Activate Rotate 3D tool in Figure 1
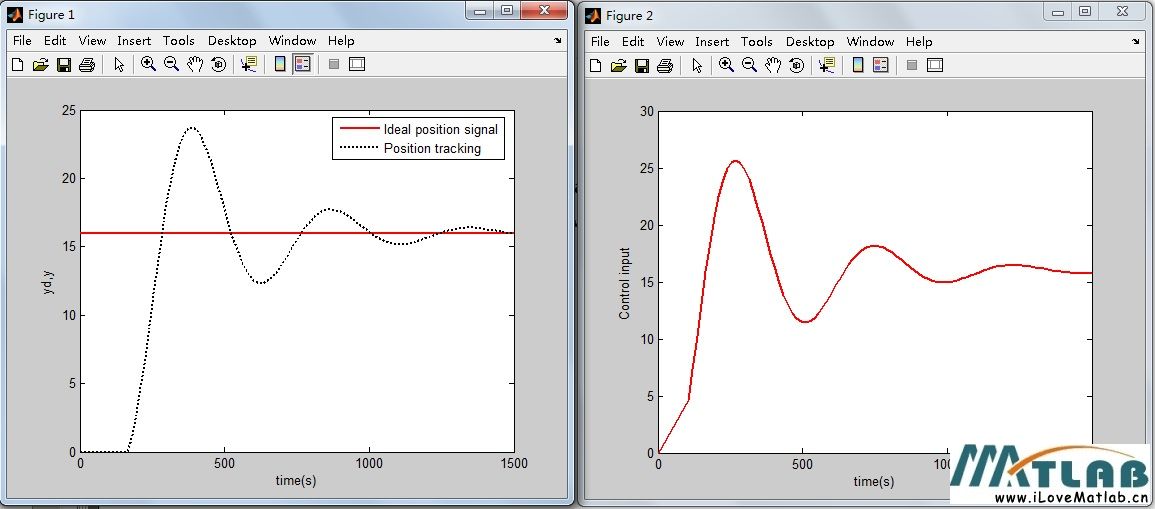1155x509 pixels. 218,64
